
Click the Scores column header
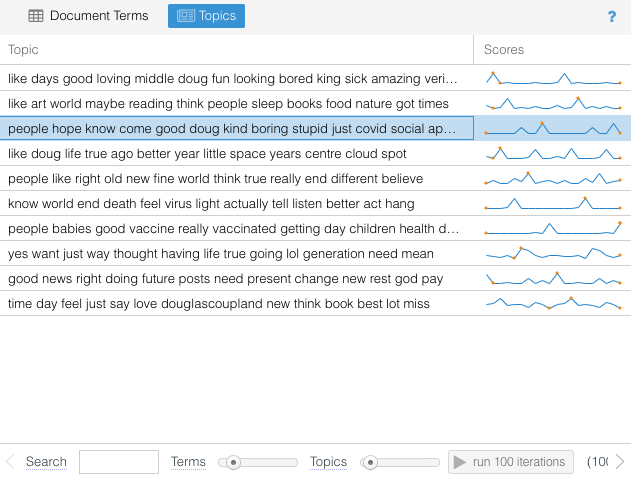pyautogui.click(x=504, y=50)
